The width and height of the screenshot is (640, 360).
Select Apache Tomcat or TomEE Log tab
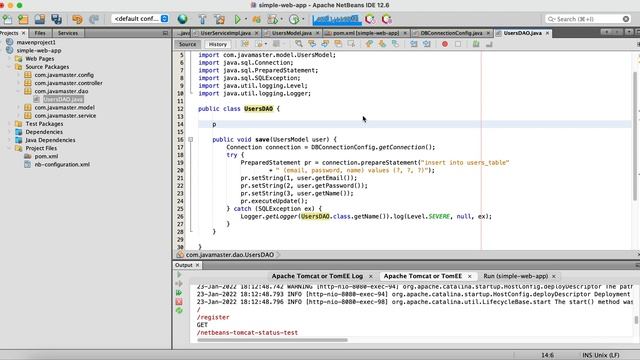point(317,276)
